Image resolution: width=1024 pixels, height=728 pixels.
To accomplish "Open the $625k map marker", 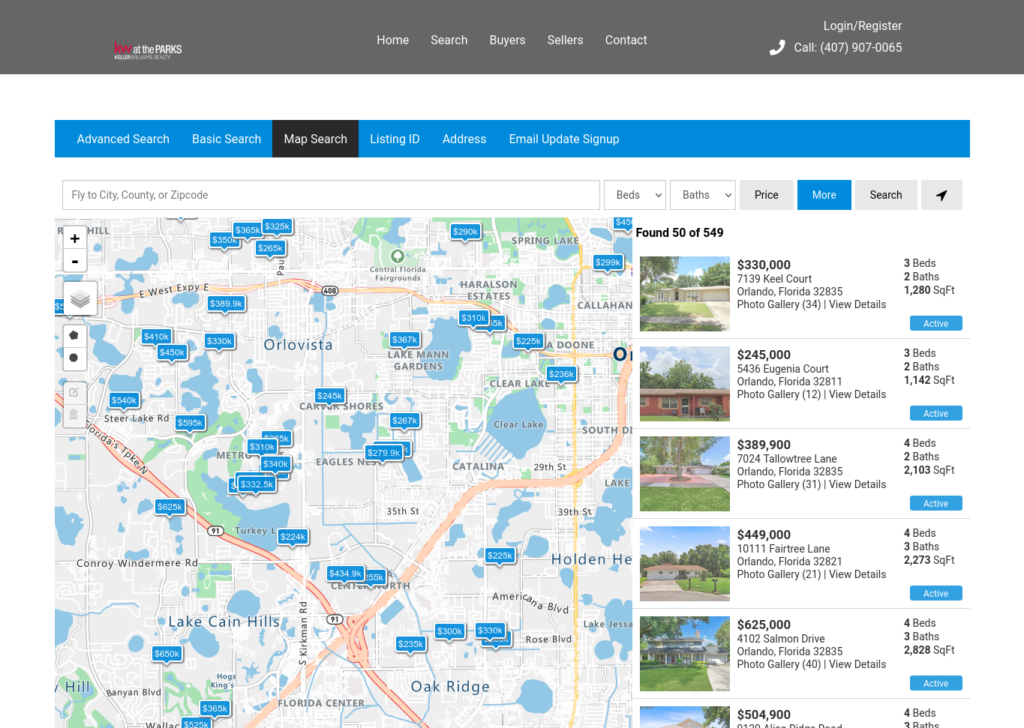I will click(170, 507).
